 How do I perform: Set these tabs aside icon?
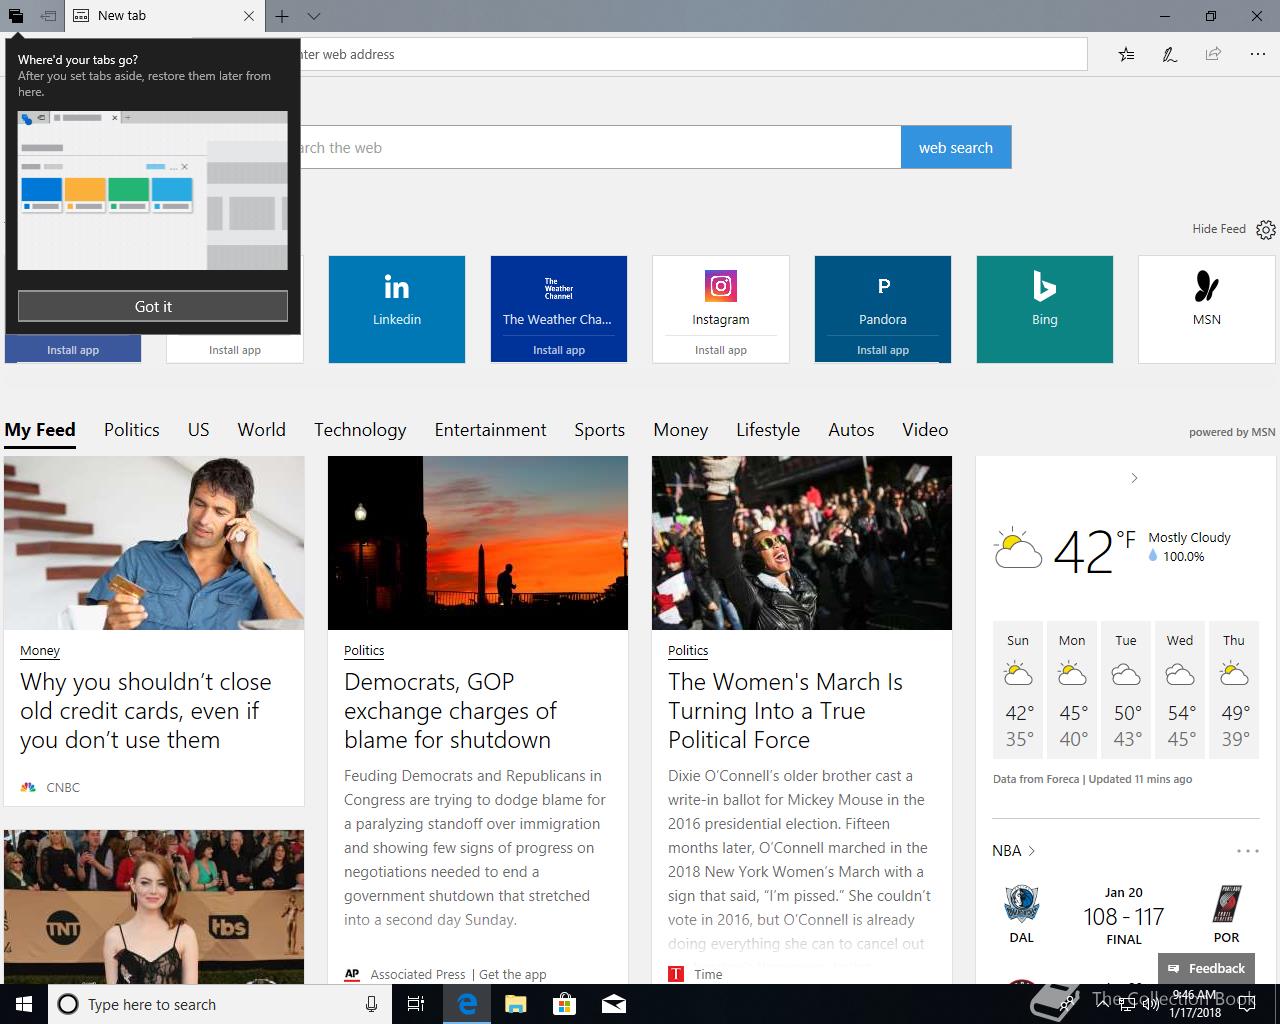pyautogui.click(x=48, y=16)
